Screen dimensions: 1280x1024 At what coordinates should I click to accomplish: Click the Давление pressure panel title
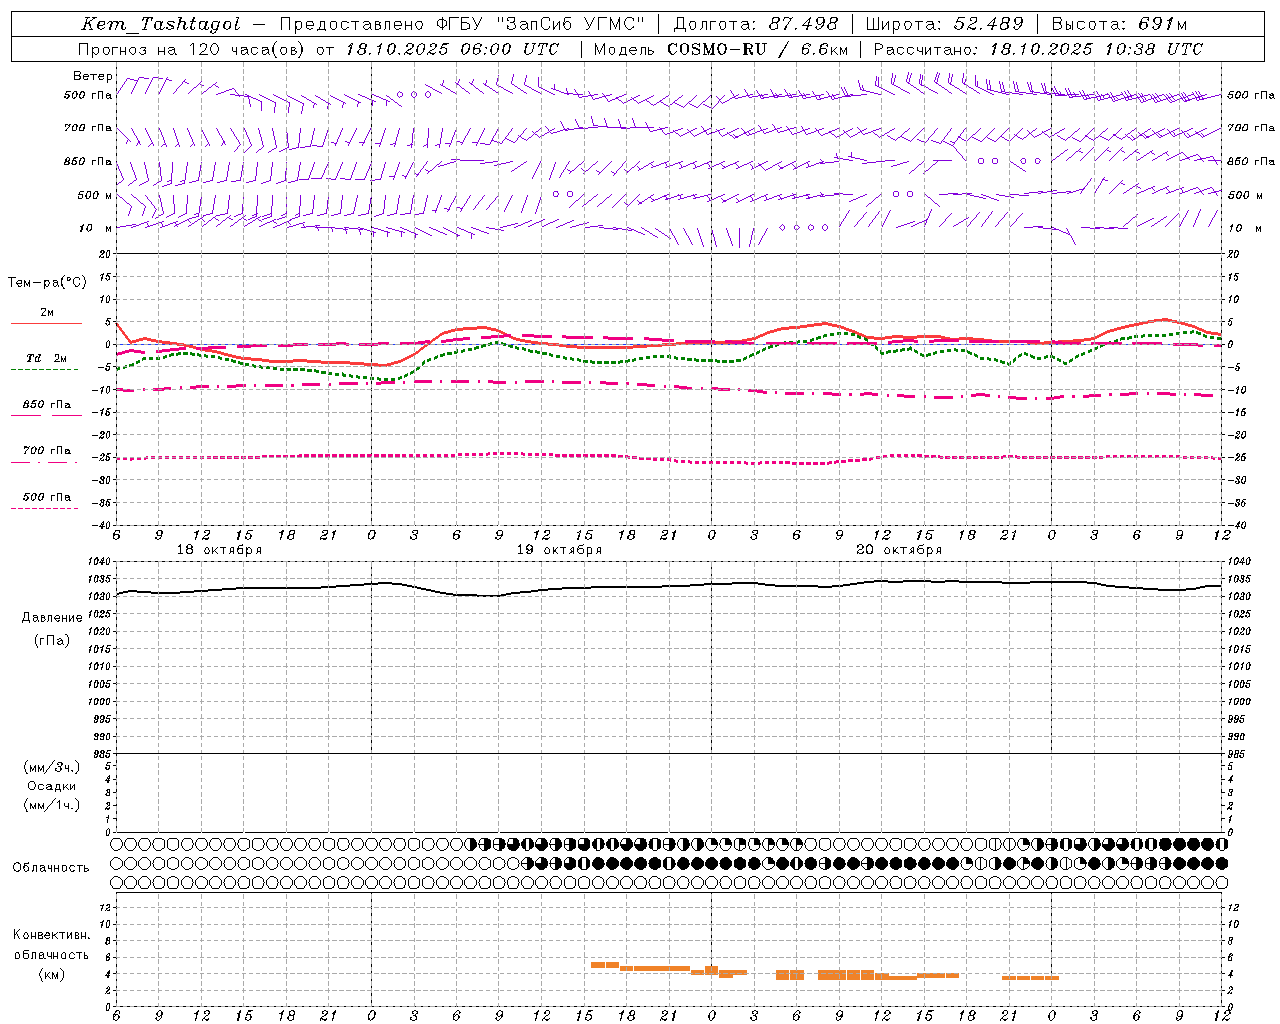[x=52, y=618]
